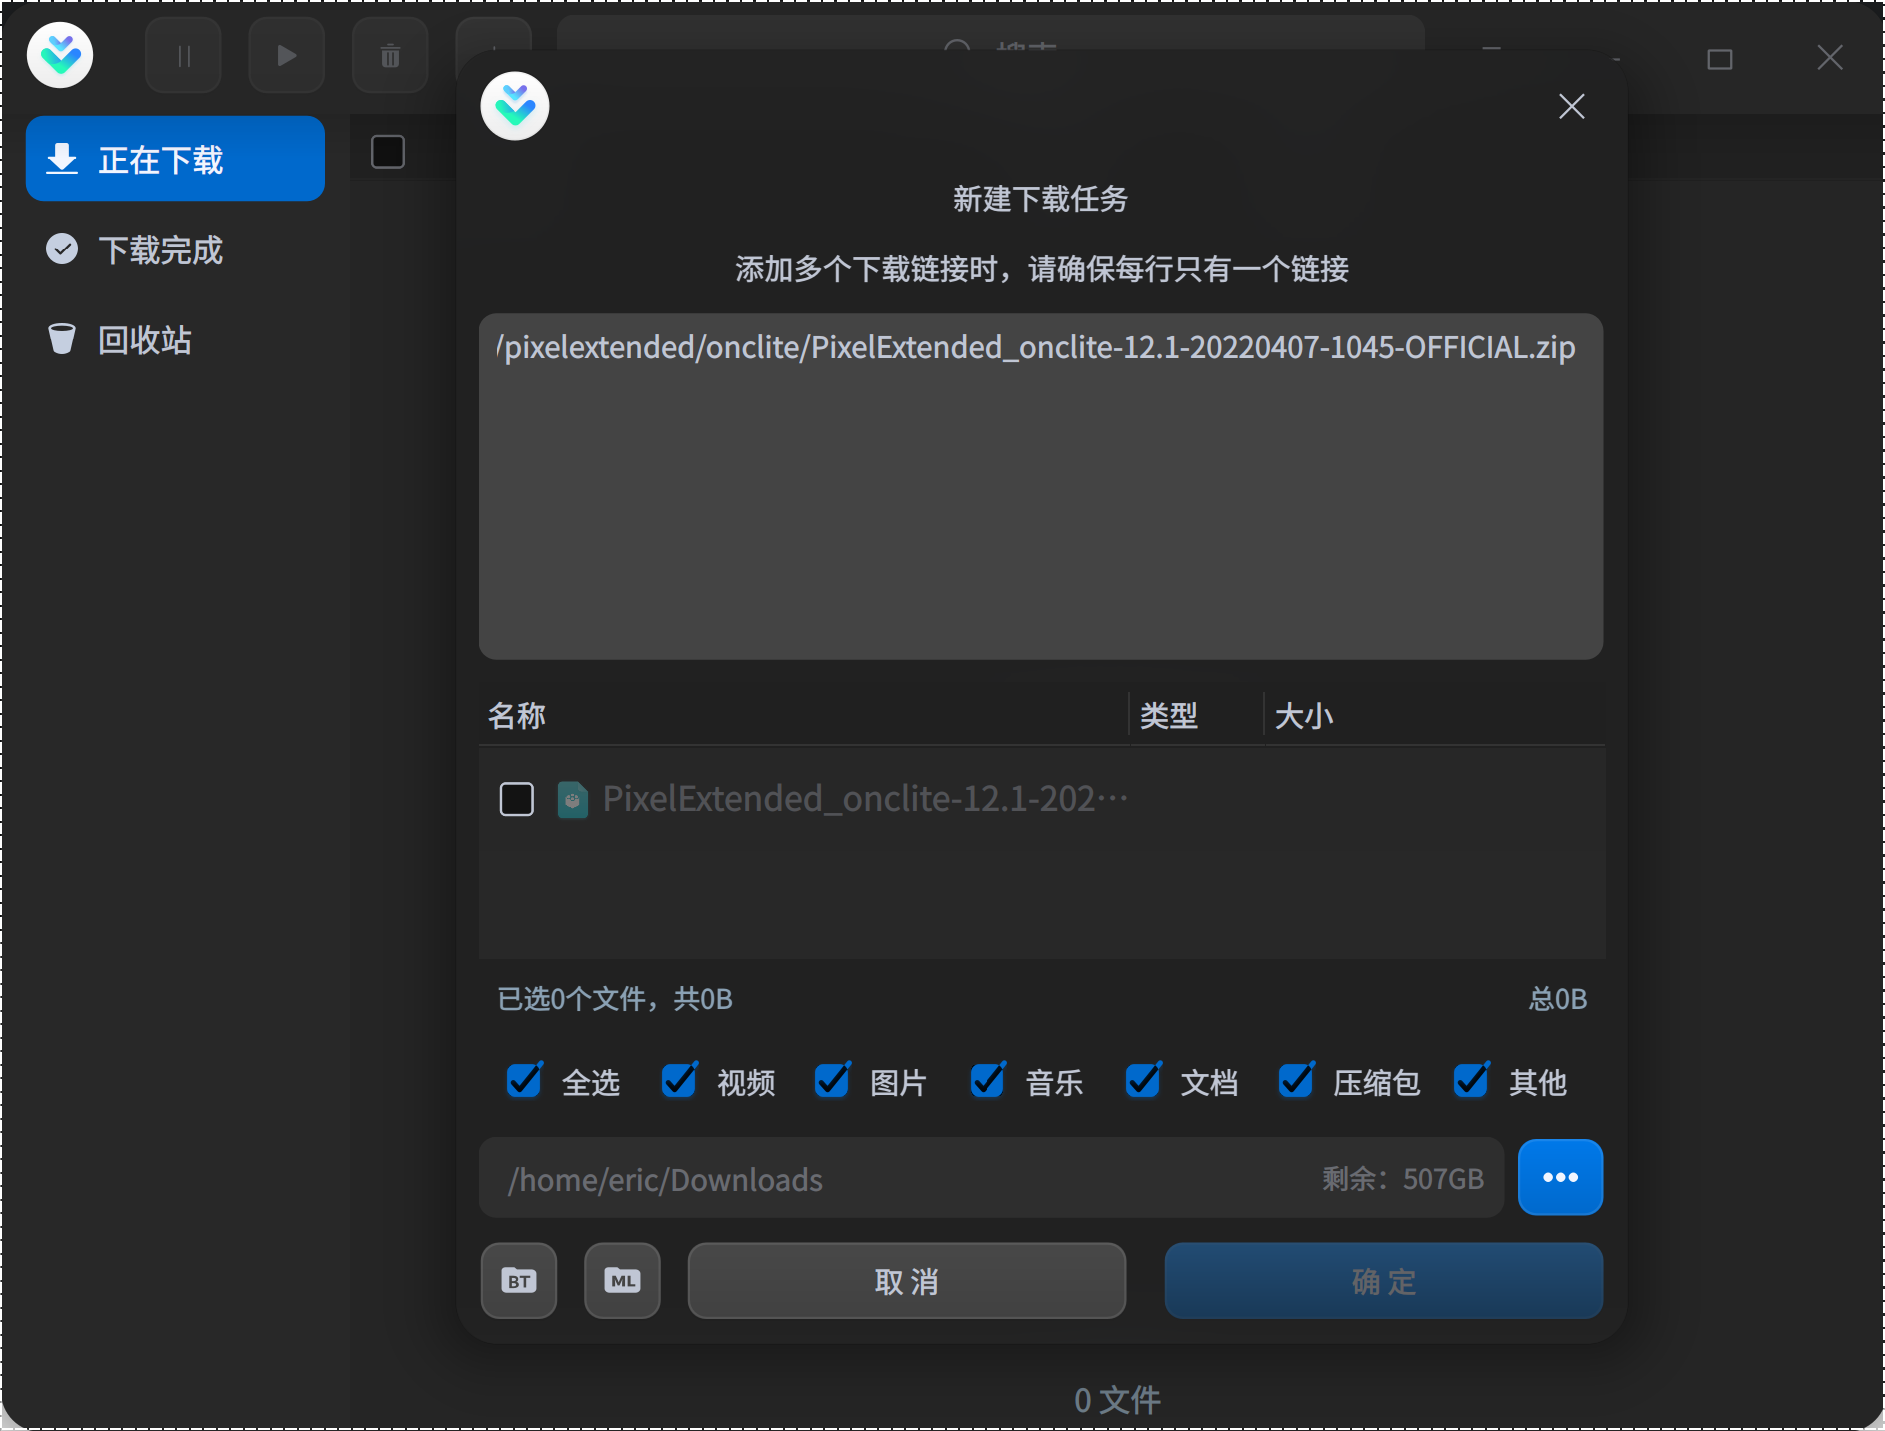
Task: Click the Motrix logo in the dialog
Action: point(516,105)
